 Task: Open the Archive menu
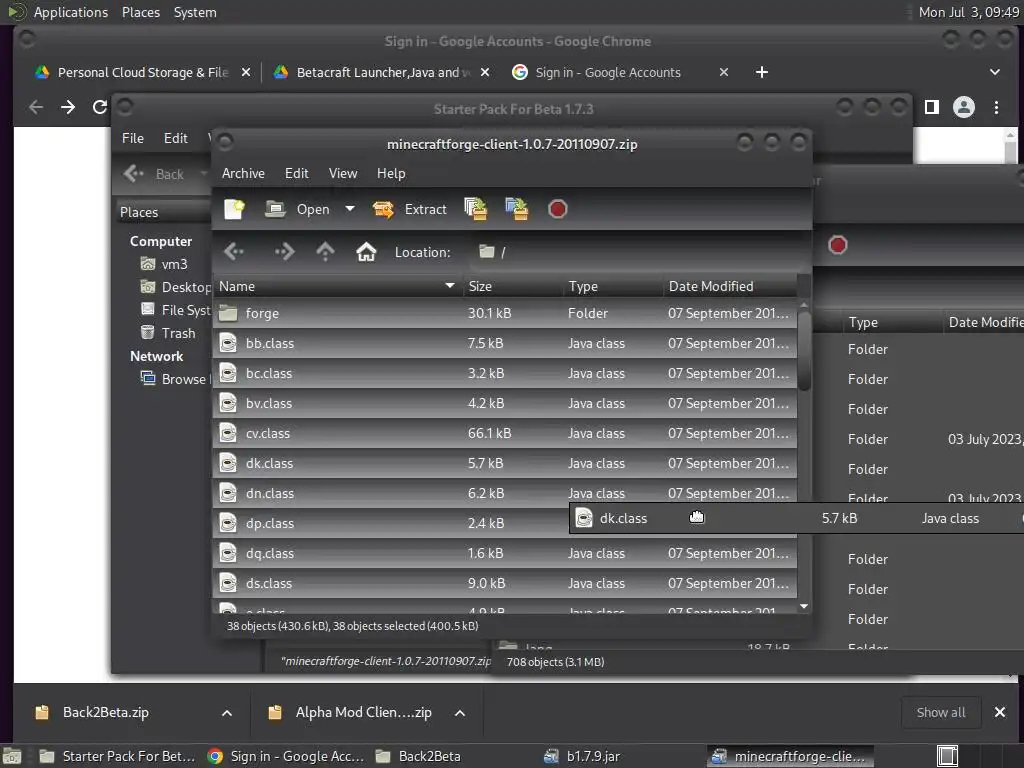tap(243, 173)
